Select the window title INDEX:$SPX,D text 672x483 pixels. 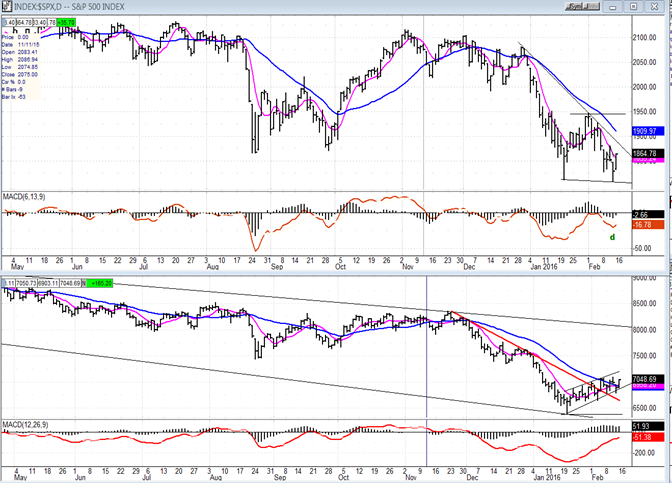pyautogui.click(x=38, y=7)
